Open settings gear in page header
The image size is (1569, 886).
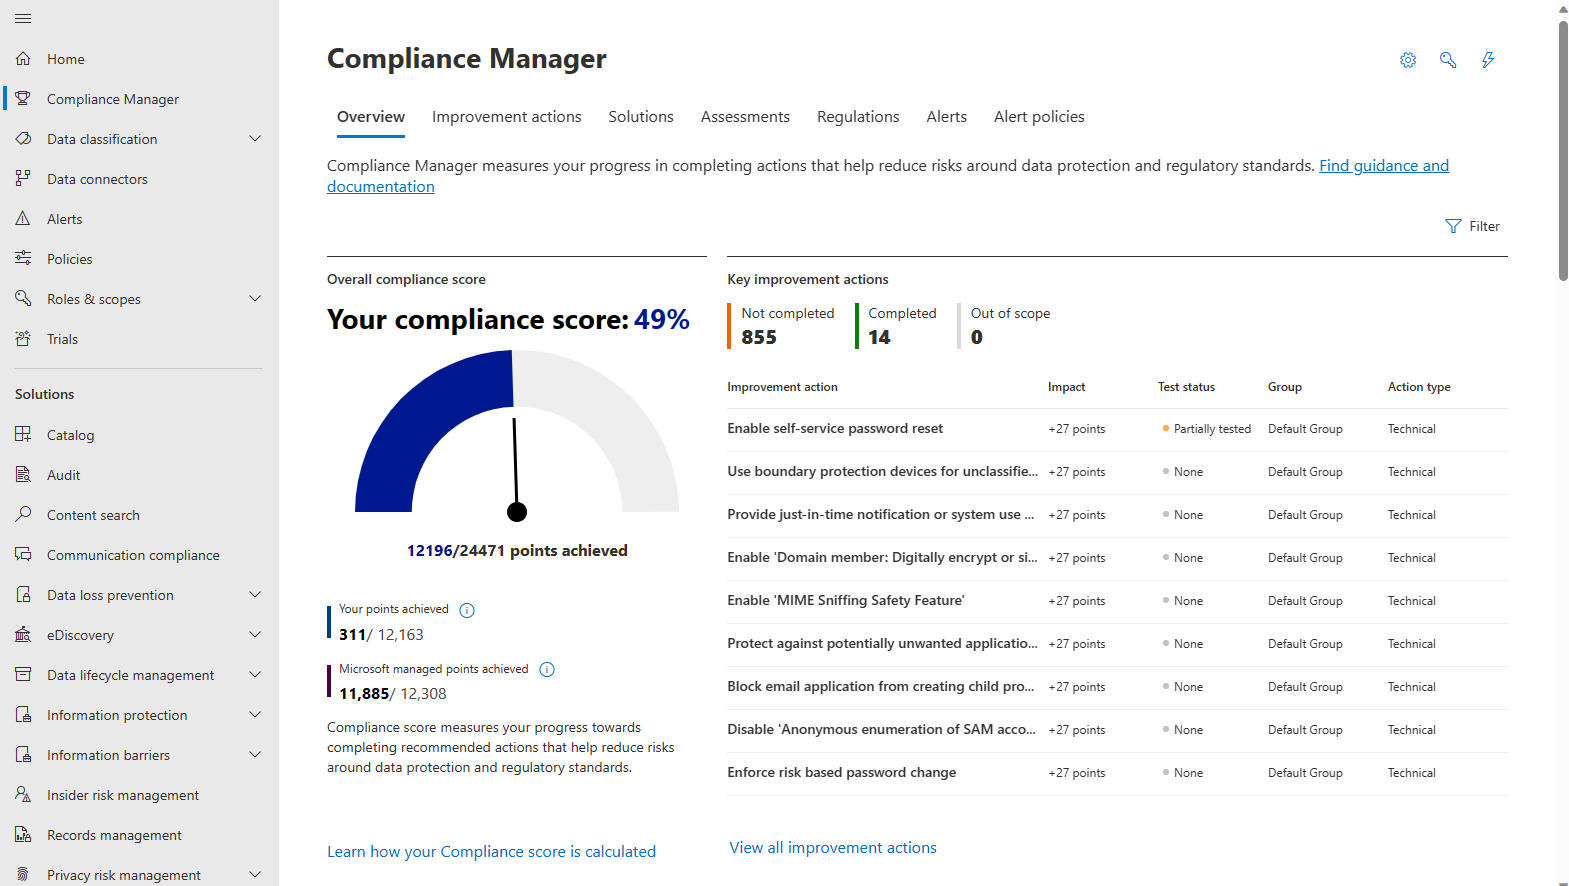click(1408, 60)
